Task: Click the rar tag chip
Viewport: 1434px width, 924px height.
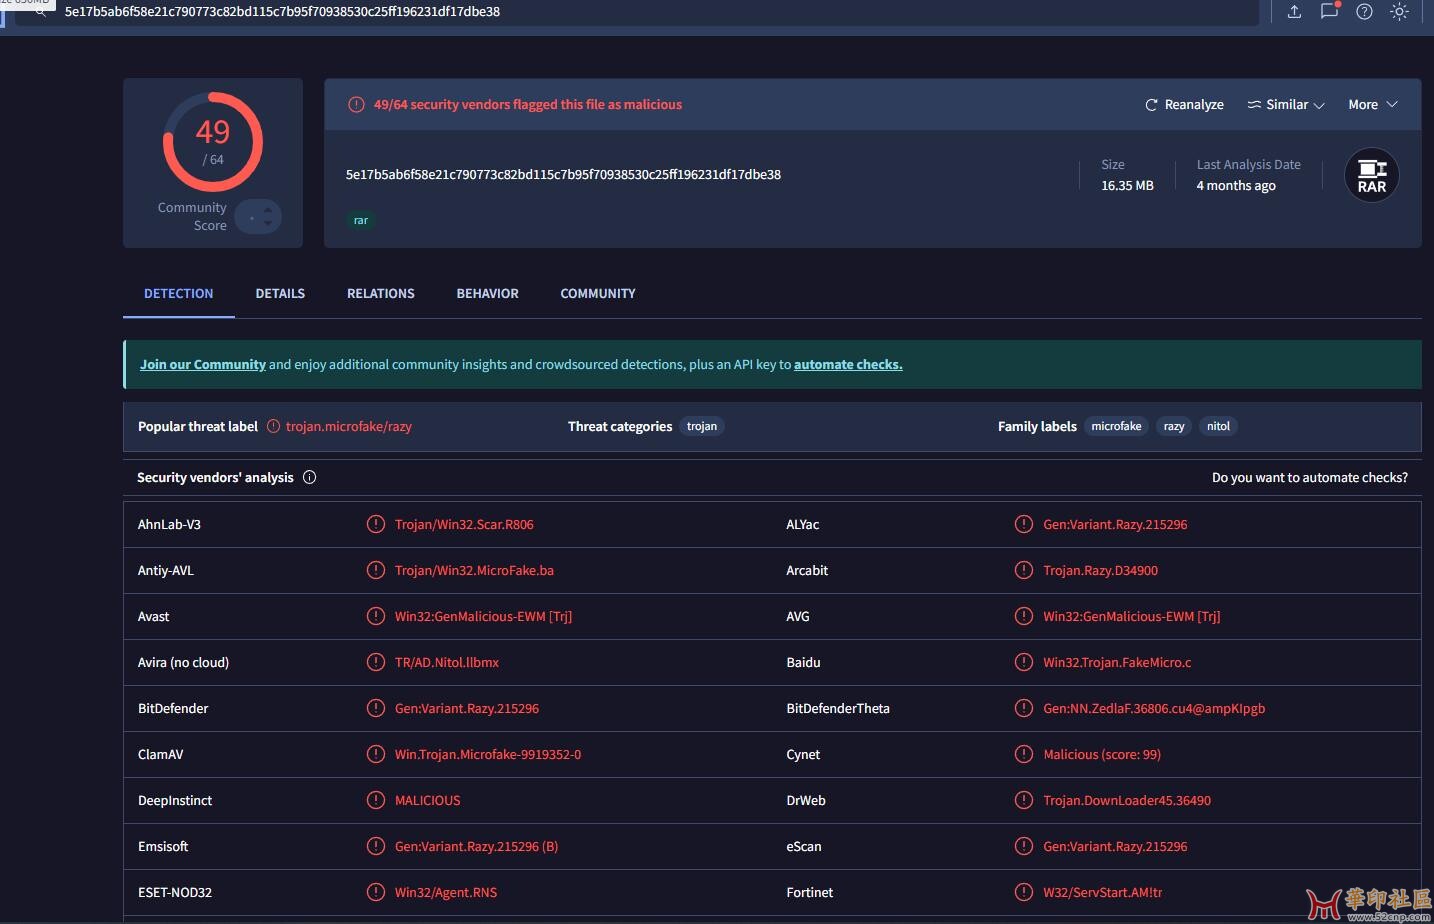Action: click(361, 220)
